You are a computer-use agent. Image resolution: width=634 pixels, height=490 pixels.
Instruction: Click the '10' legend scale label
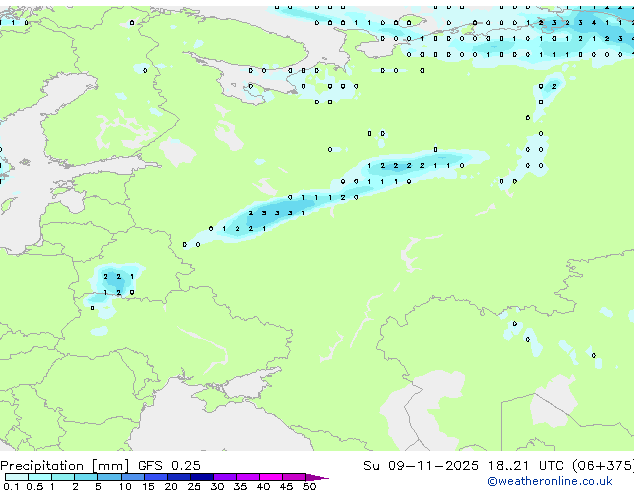(x=125, y=486)
